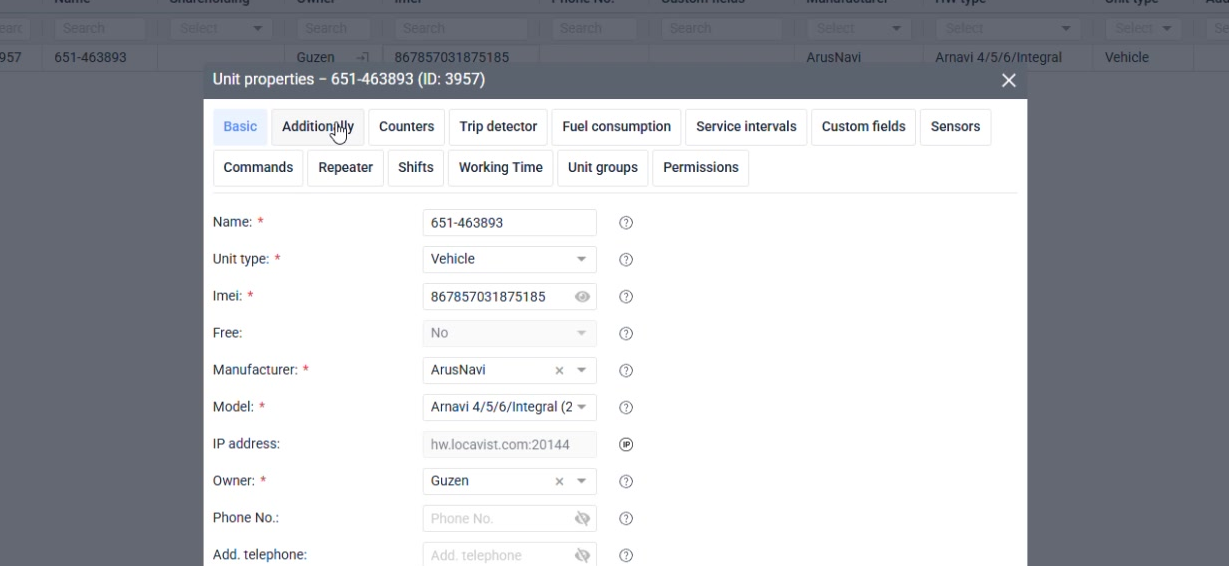Viewport: 1229px width, 566px height.
Task: Open Unit type Select filter in table header
Action: (1145, 29)
